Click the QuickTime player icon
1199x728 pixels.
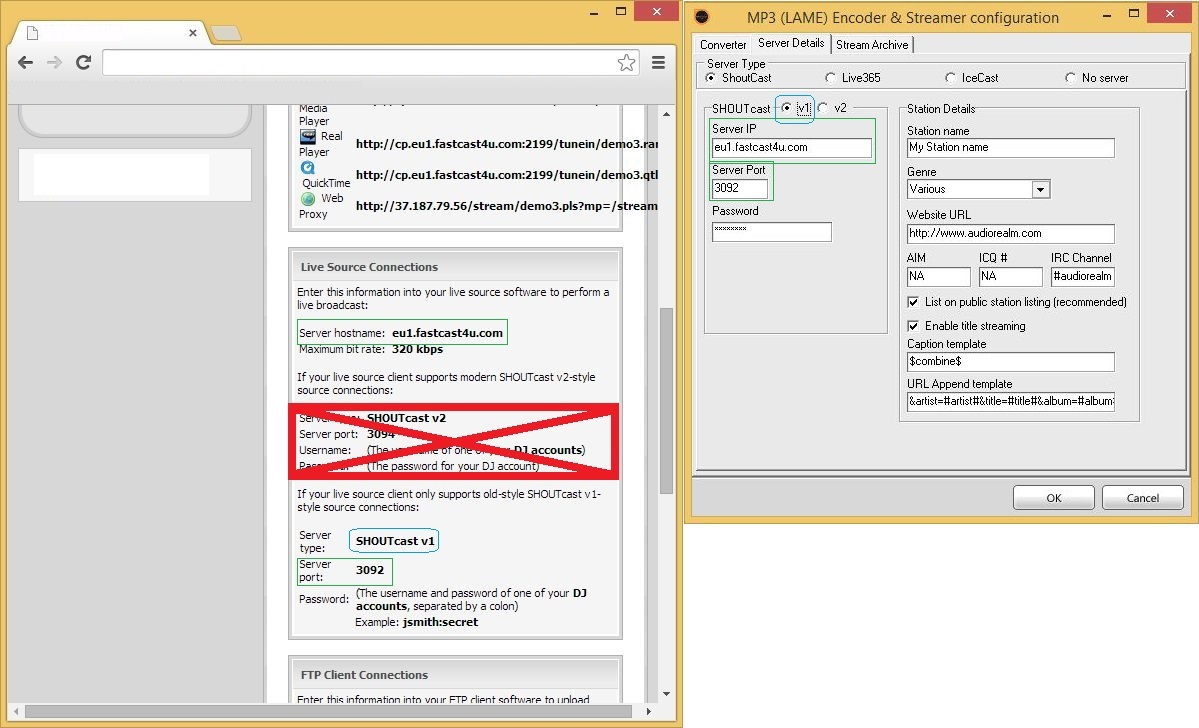308,168
